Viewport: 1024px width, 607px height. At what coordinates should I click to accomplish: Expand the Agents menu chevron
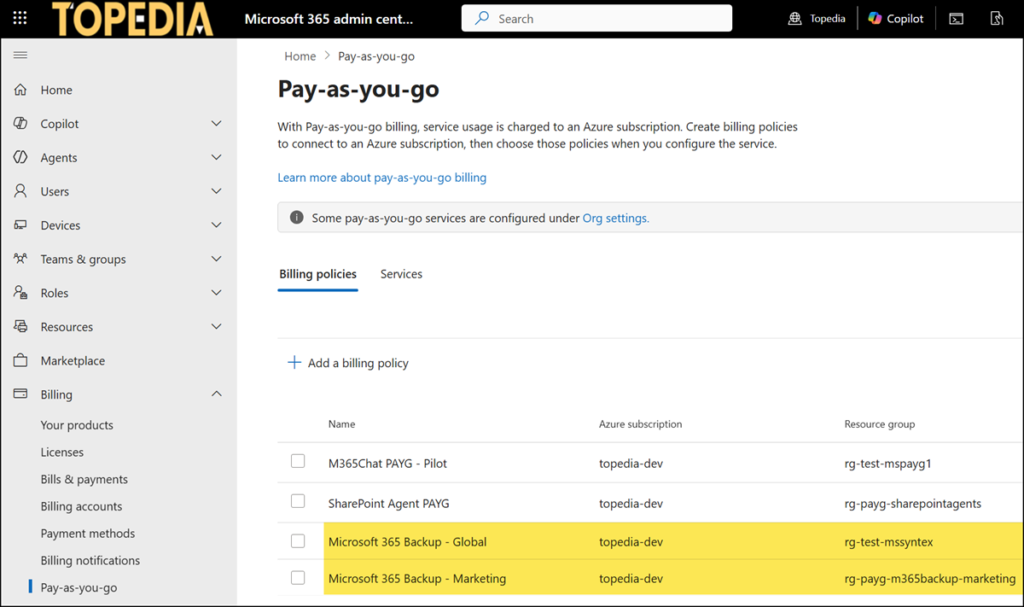click(216, 157)
